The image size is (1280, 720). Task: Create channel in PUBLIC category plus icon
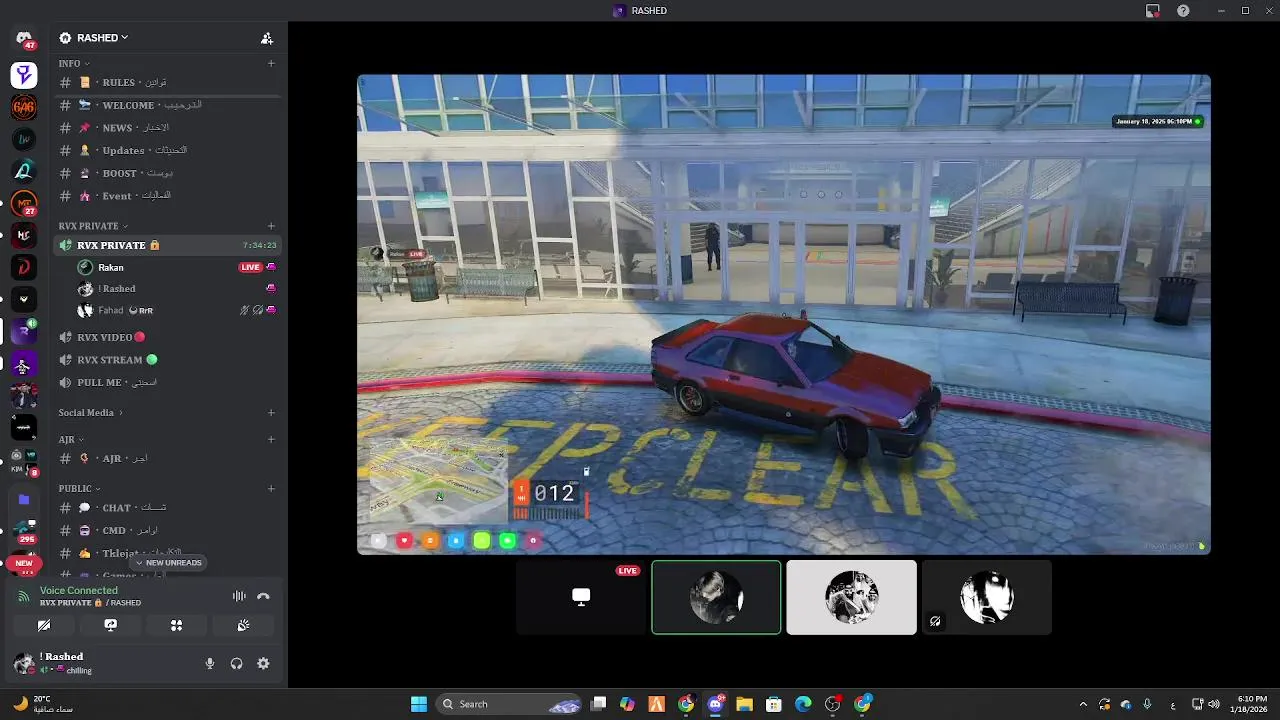click(x=271, y=488)
